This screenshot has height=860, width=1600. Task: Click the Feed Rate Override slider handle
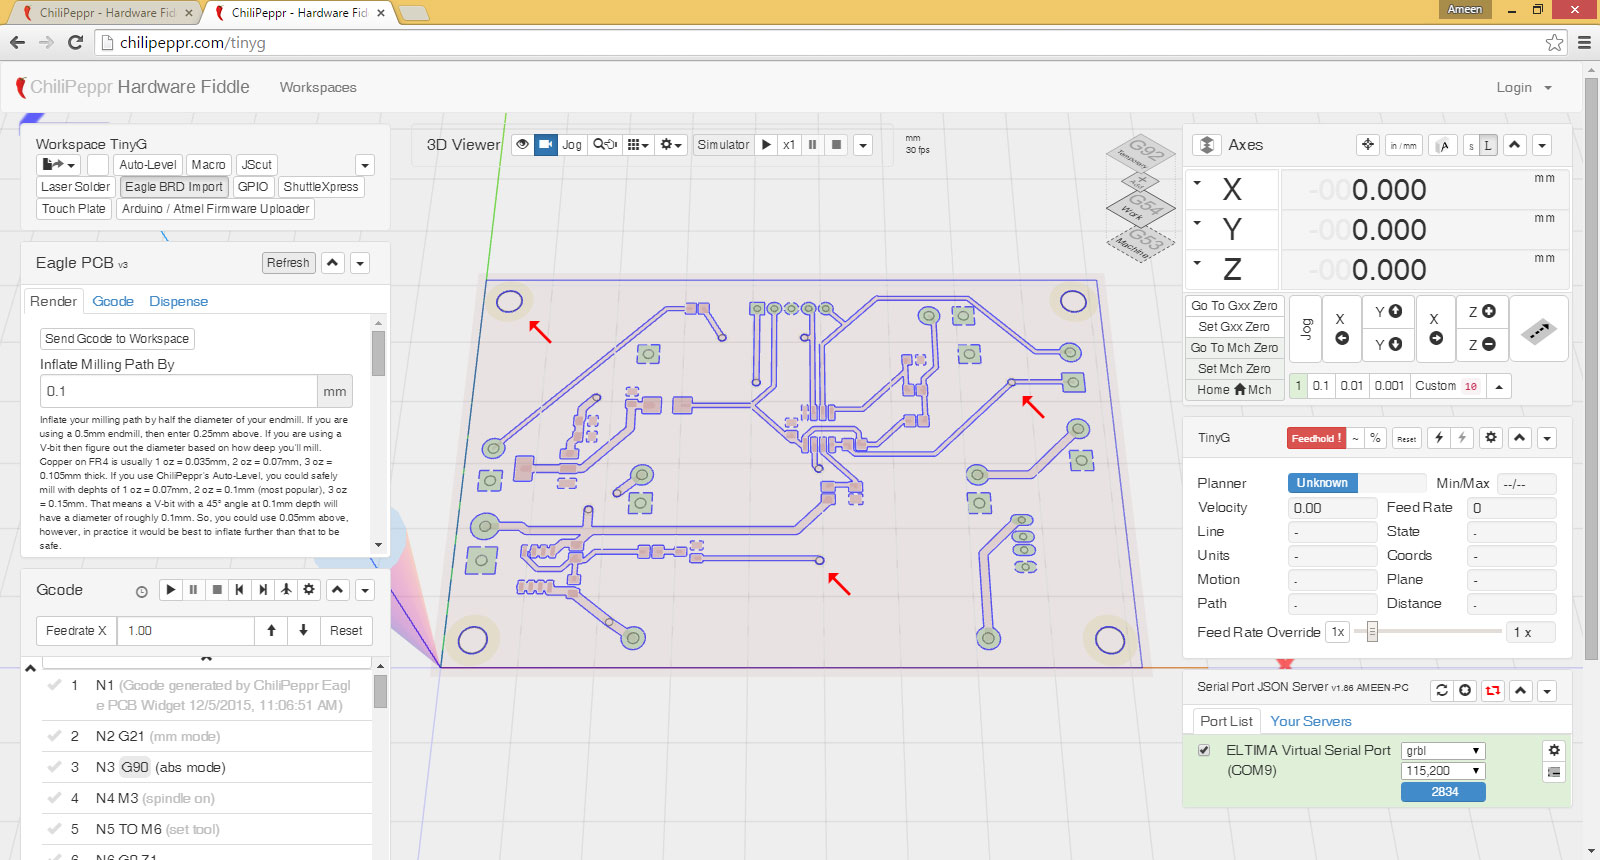(1372, 632)
